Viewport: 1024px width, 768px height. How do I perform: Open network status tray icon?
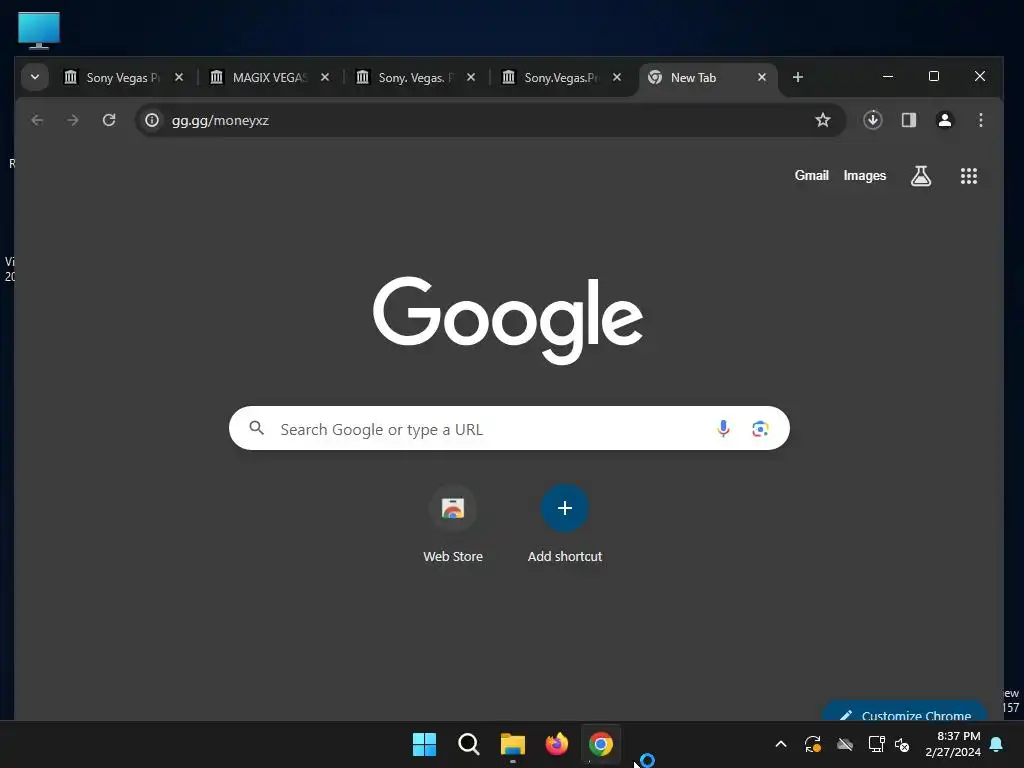876,744
